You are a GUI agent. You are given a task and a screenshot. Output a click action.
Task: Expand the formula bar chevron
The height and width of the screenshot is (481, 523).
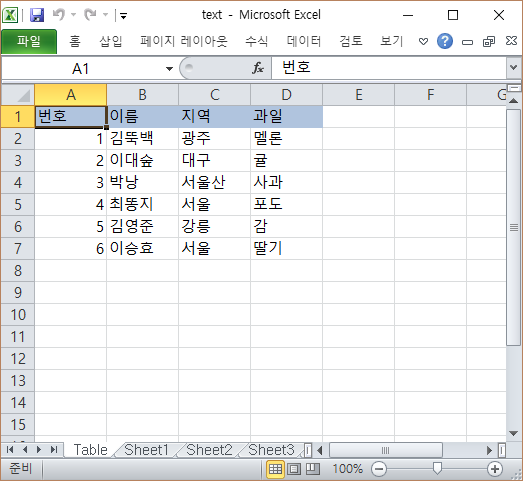pyautogui.click(x=514, y=67)
